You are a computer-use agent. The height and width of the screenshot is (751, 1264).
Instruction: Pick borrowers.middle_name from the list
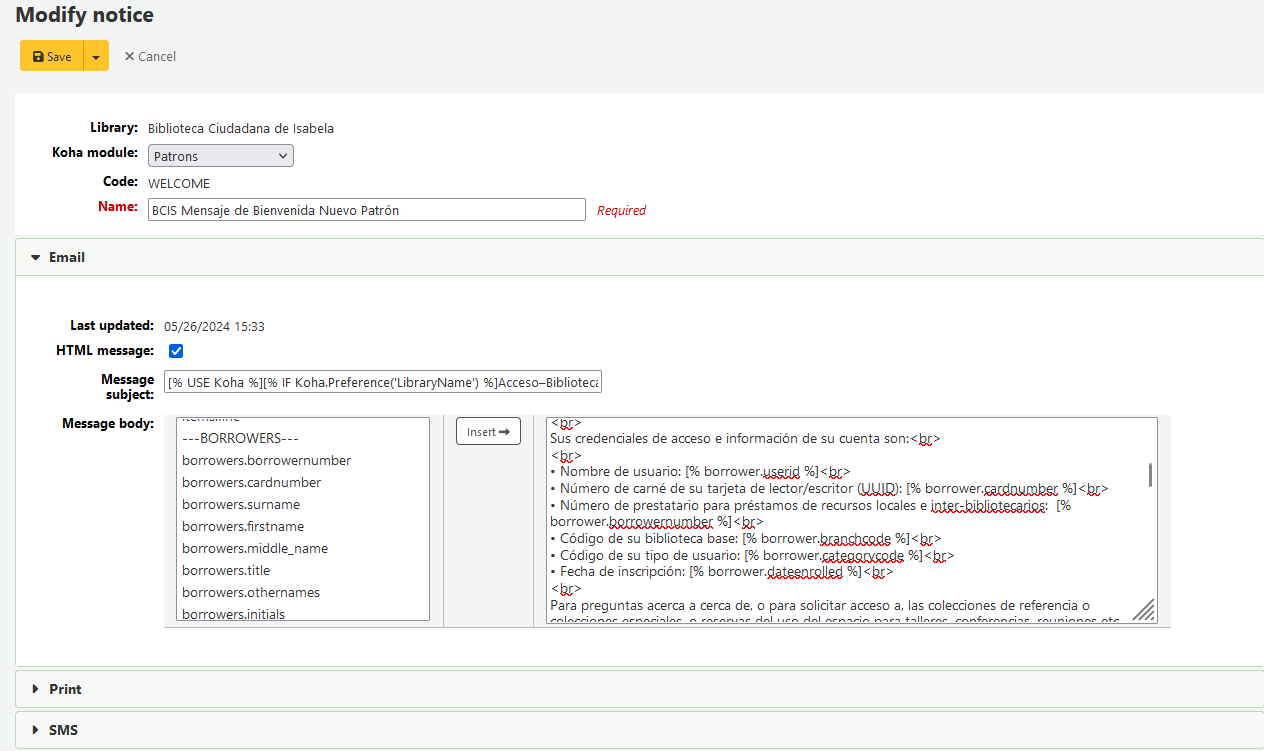[254, 548]
